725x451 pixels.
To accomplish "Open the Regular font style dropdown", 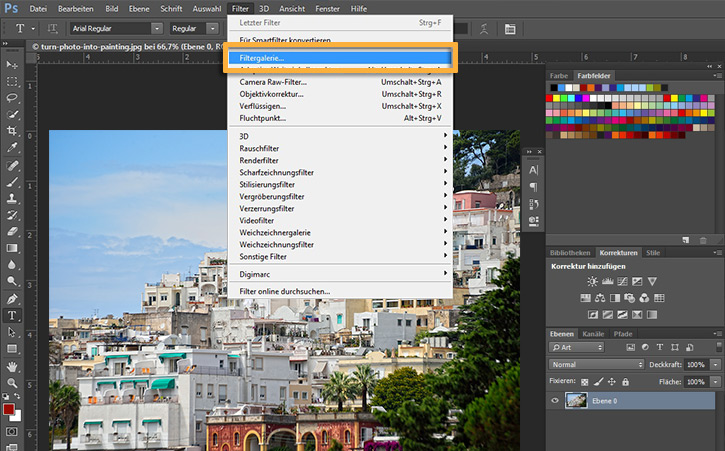I will pyautogui.click(x=213, y=29).
